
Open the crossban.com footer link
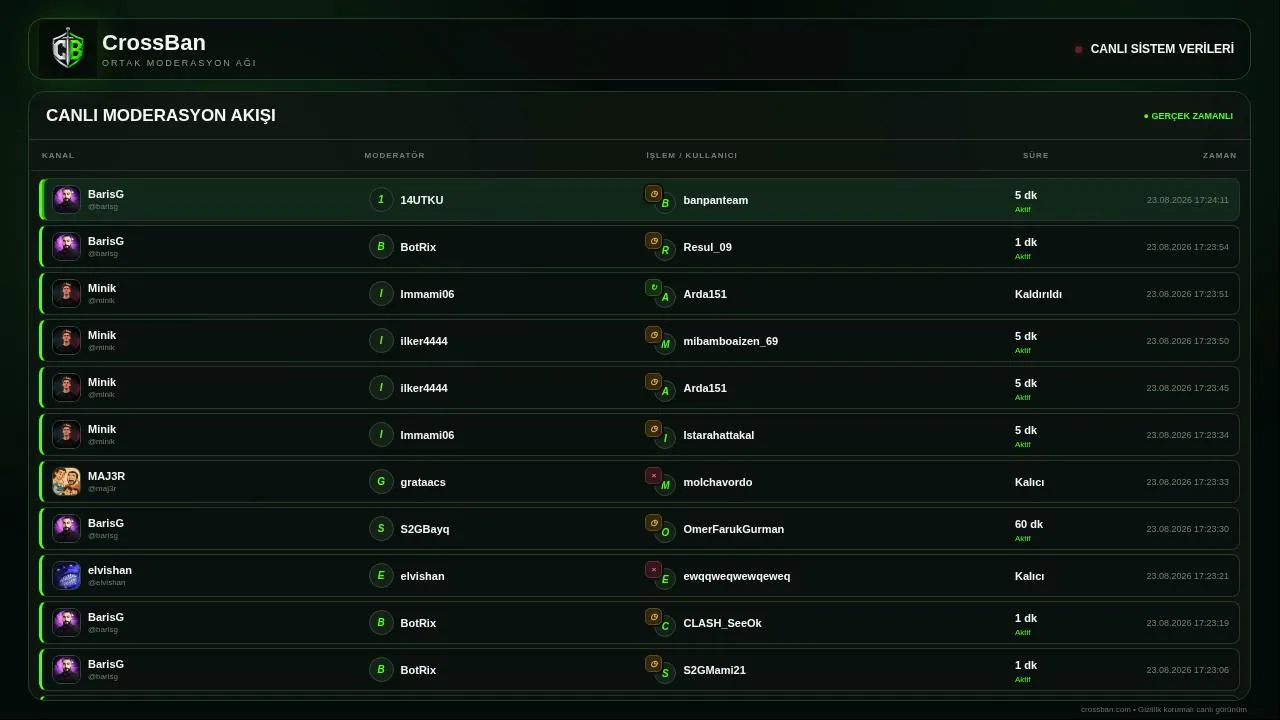coord(1106,709)
